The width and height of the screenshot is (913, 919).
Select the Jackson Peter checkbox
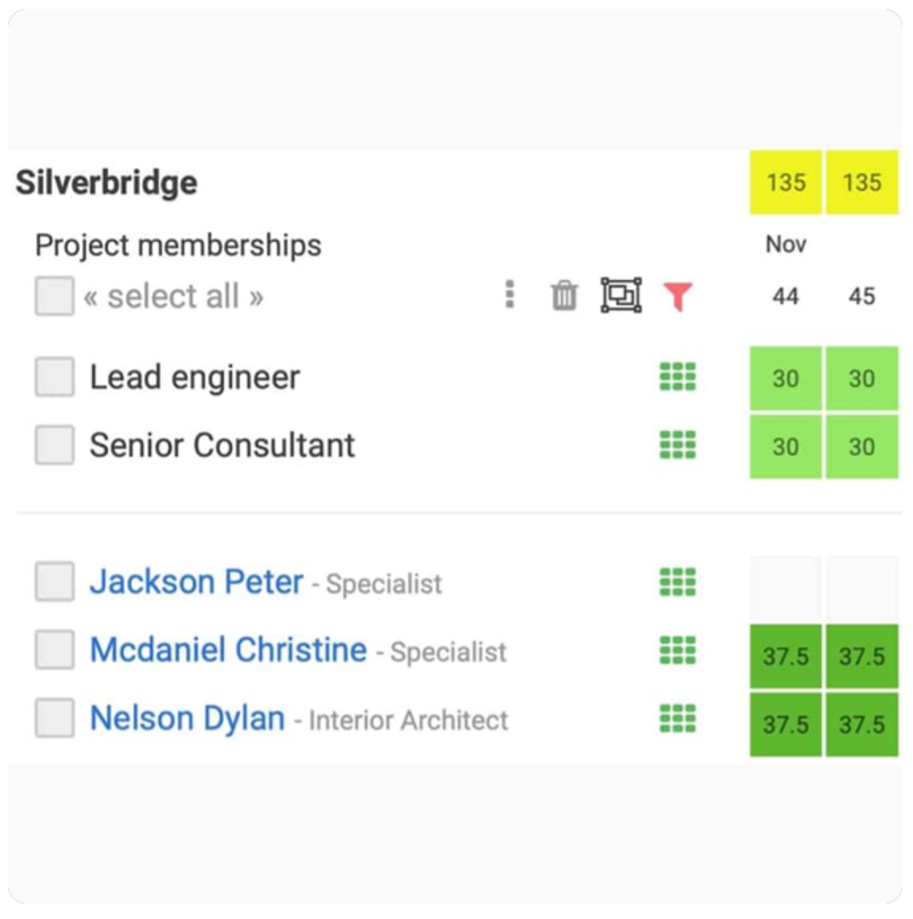(54, 581)
